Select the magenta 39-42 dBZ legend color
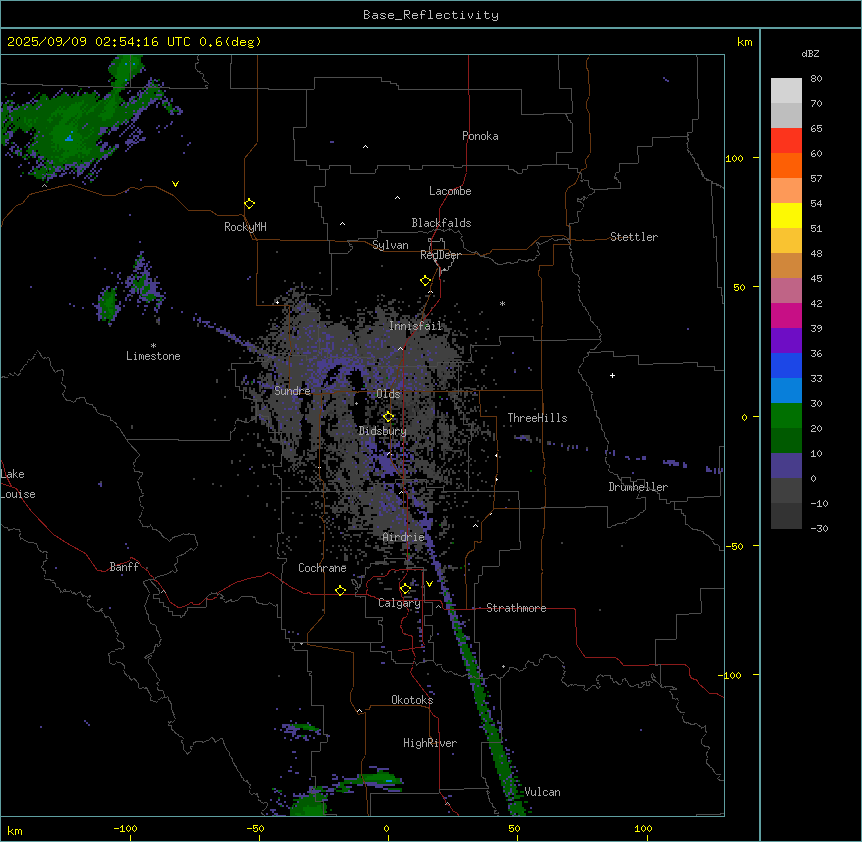 [x=786, y=315]
